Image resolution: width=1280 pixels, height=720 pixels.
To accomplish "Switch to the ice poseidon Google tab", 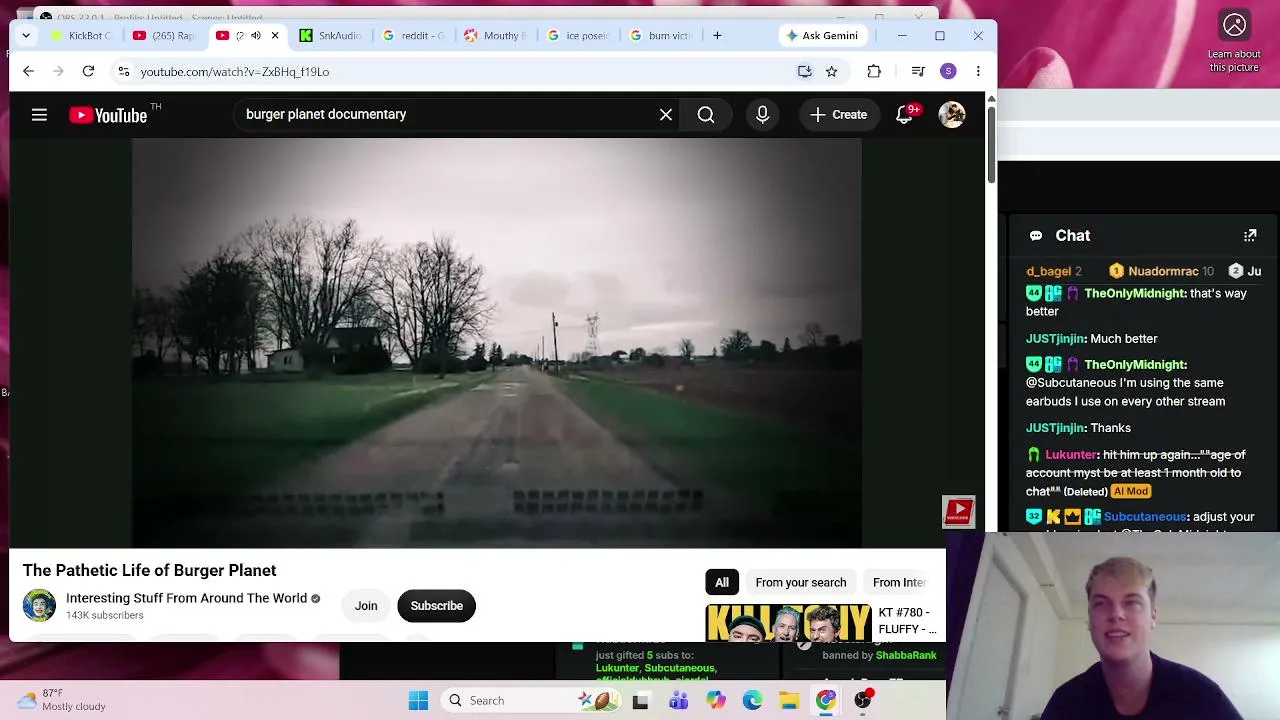I will pos(580,35).
